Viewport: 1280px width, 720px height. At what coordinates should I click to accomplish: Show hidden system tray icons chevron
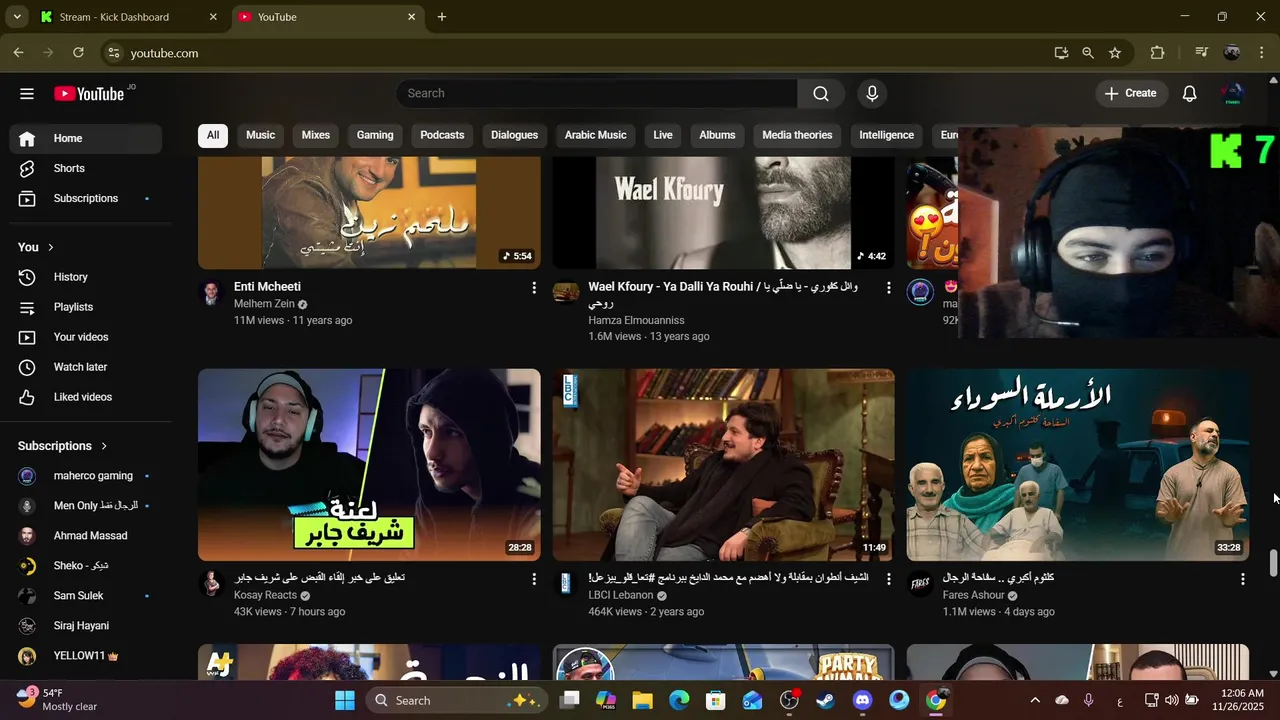click(x=1035, y=700)
